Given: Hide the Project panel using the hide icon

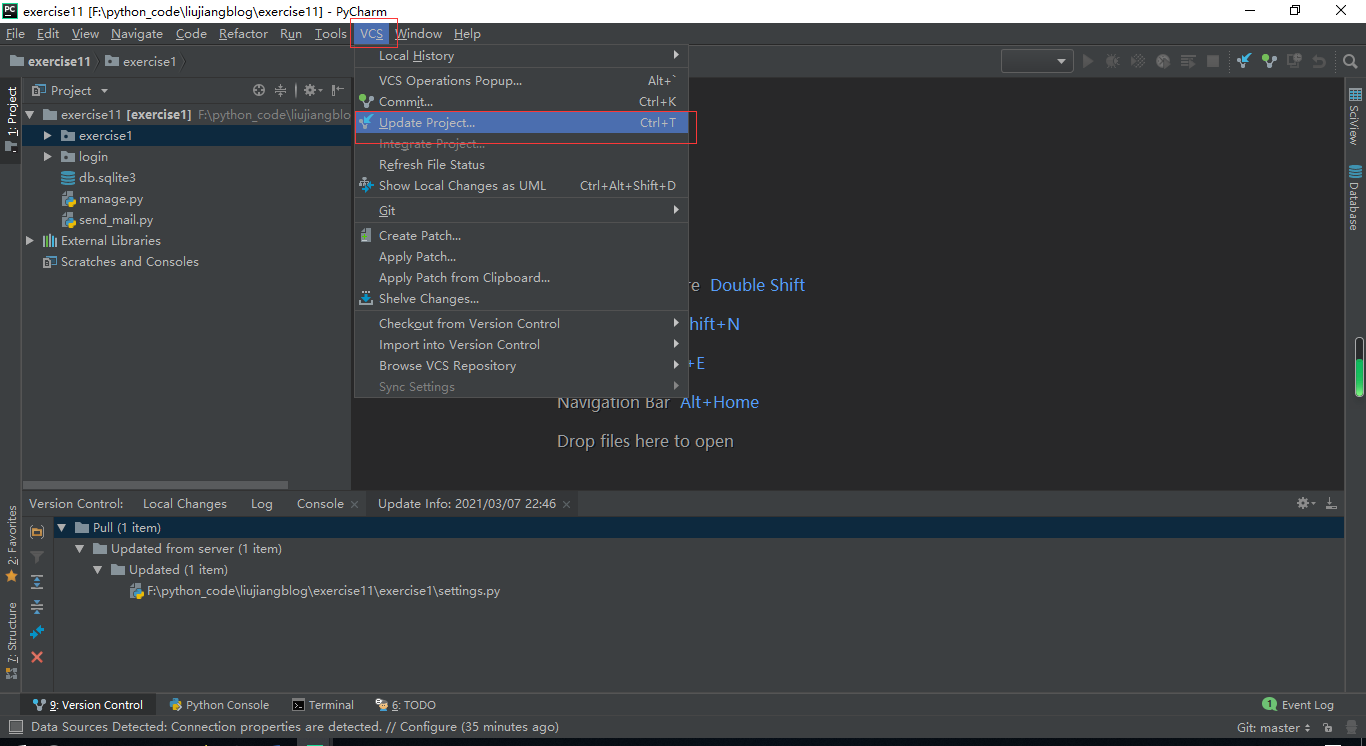Looking at the screenshot, I should (x=338, y=90).
